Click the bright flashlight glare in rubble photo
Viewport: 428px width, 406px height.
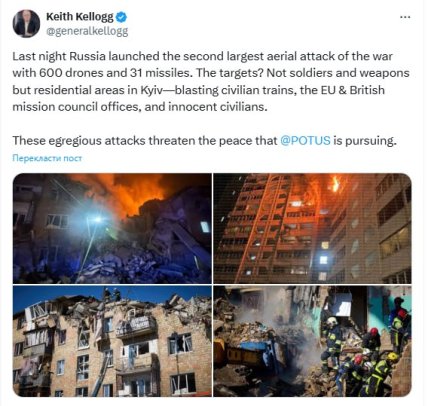click(x=98, y=219)
